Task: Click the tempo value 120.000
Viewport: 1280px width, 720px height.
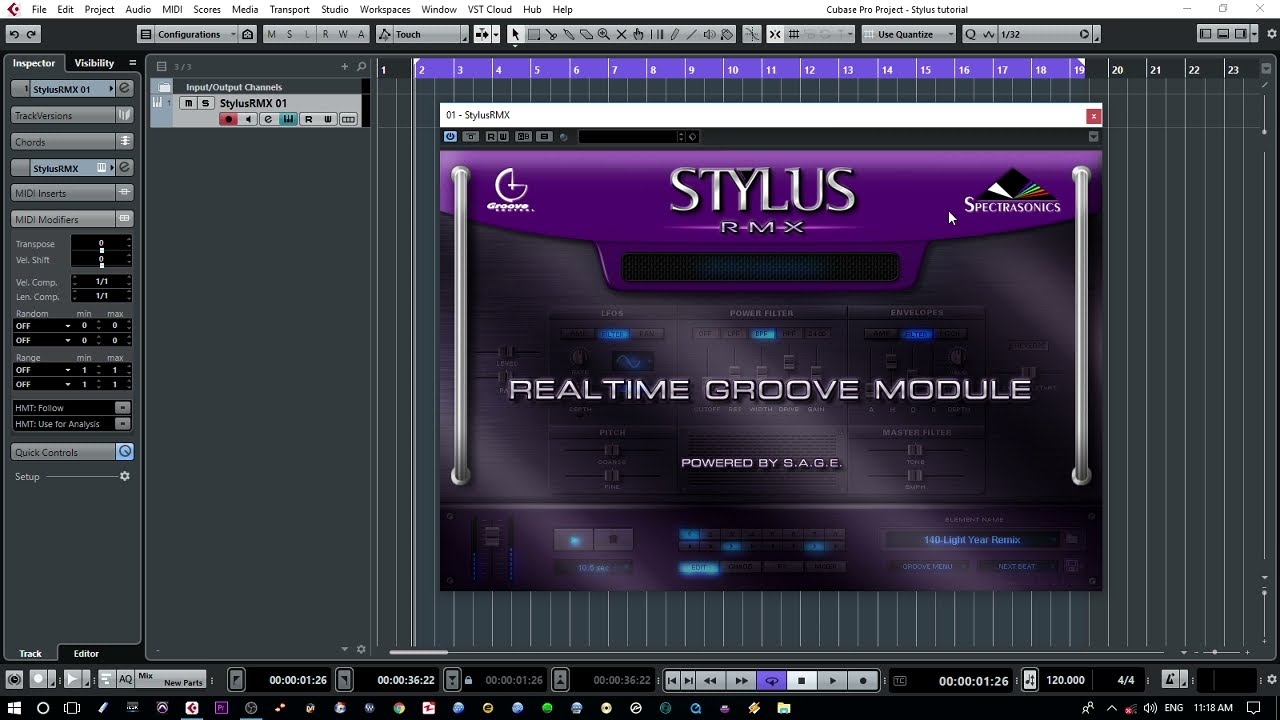Action: click(x=1065, y=680)
